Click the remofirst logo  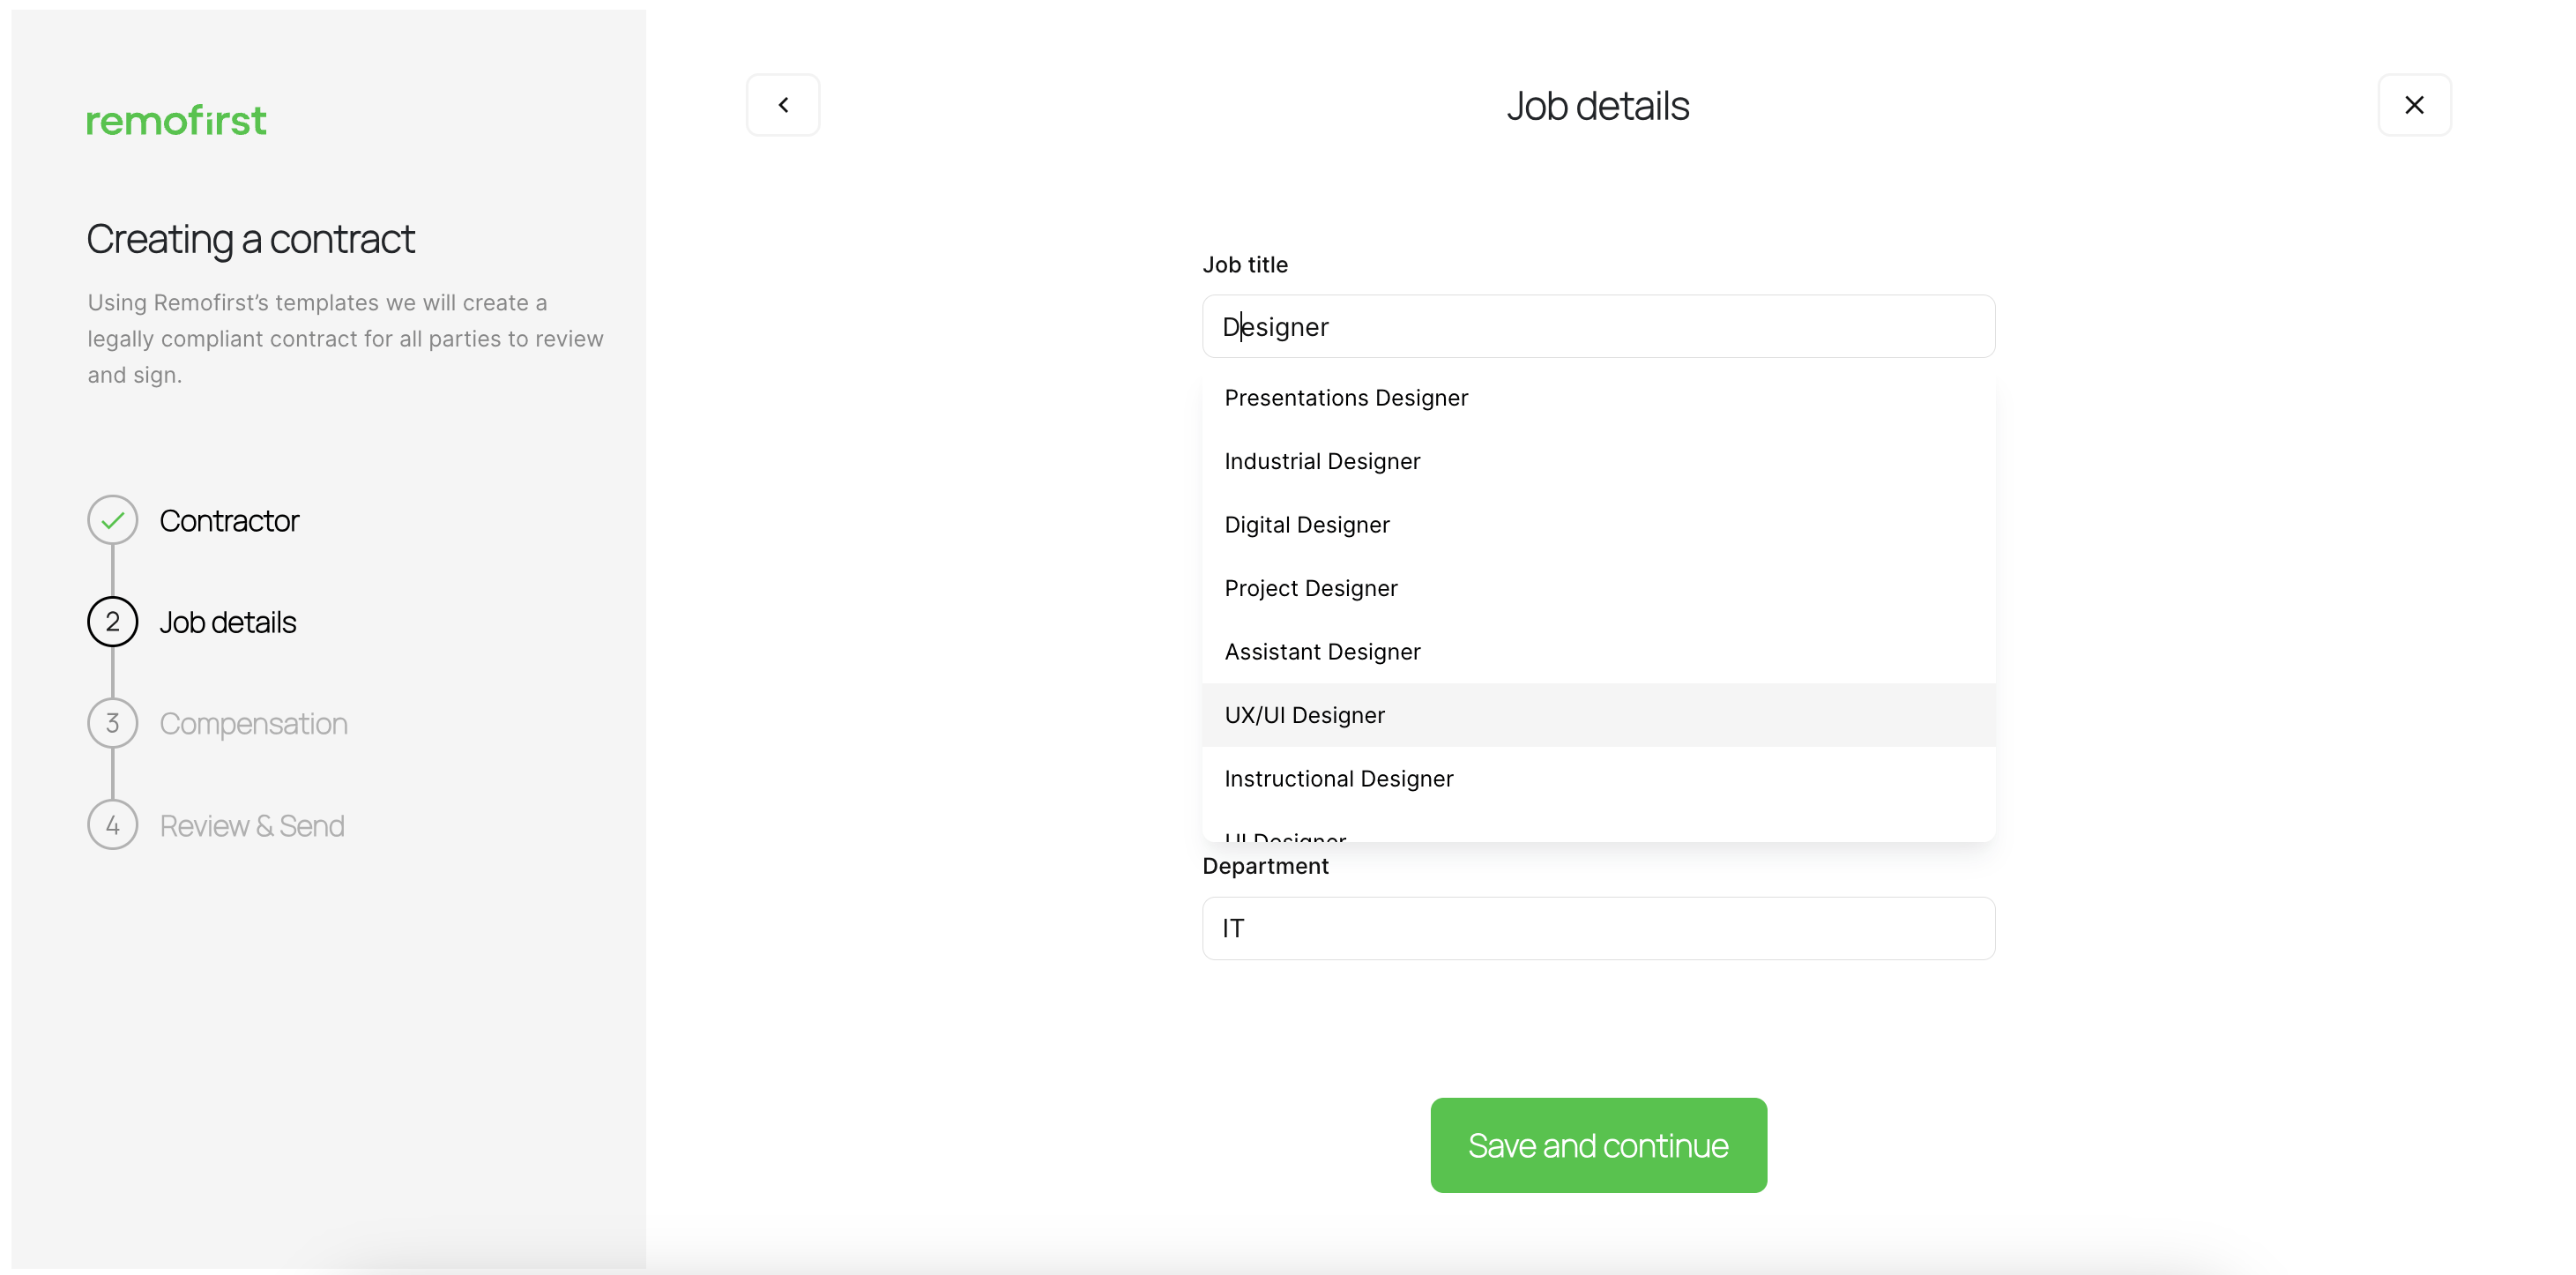coord(176,121)
